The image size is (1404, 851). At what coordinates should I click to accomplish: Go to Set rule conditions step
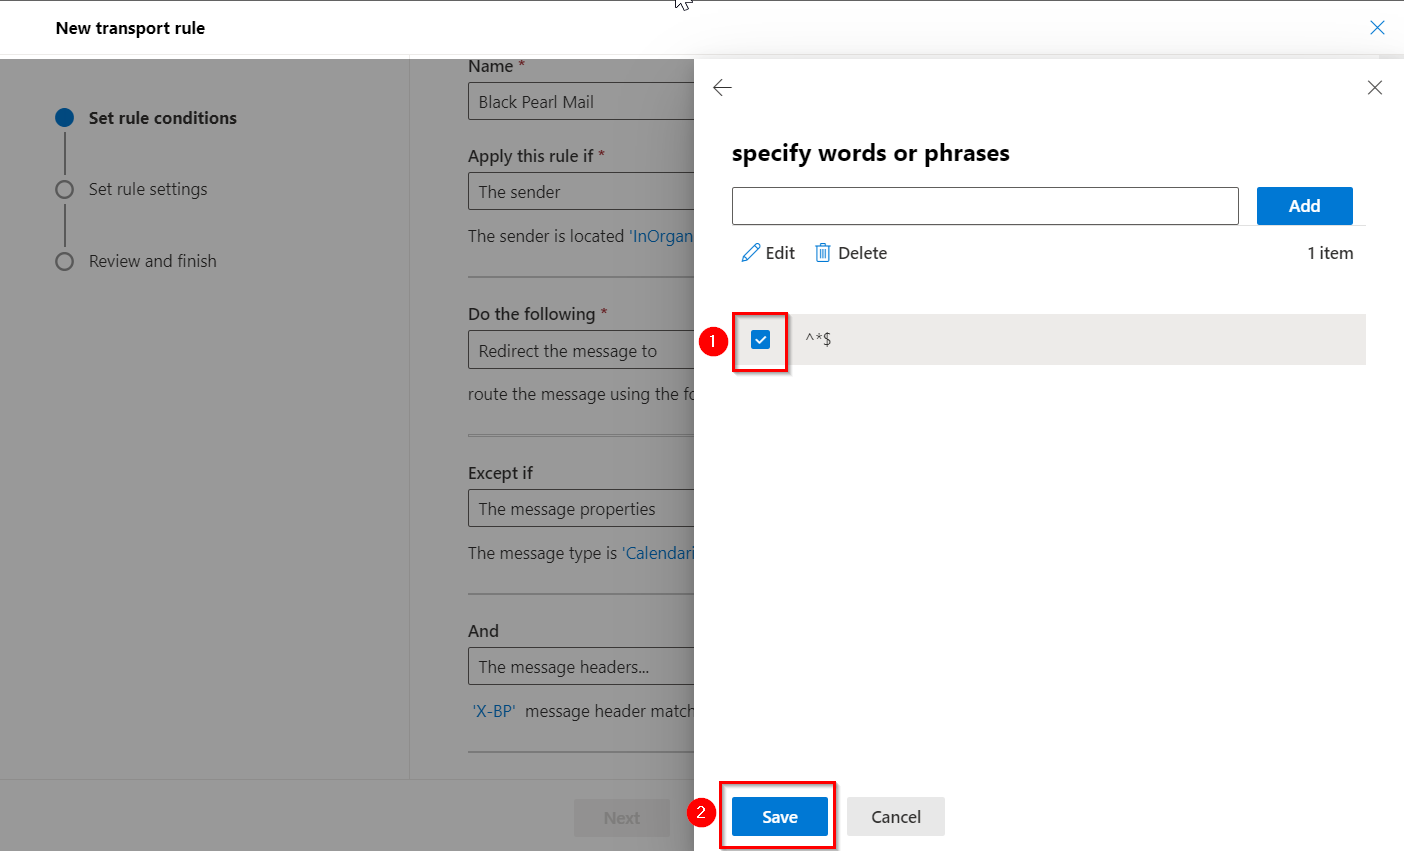click(162, 118)
